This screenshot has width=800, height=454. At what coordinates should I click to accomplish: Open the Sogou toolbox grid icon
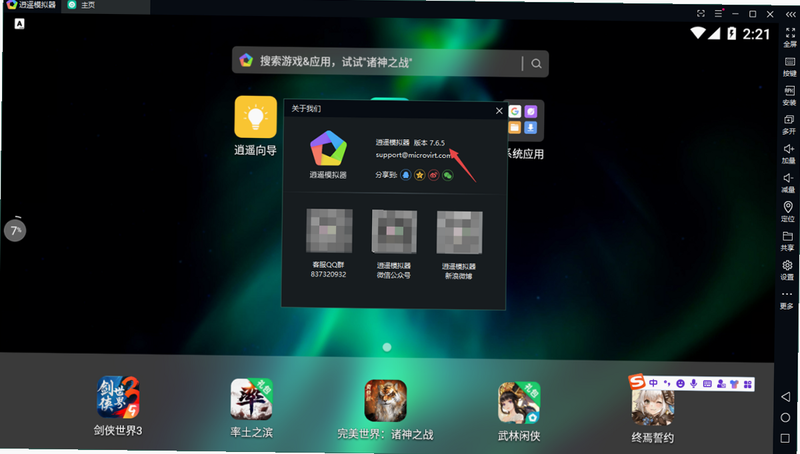748,385
